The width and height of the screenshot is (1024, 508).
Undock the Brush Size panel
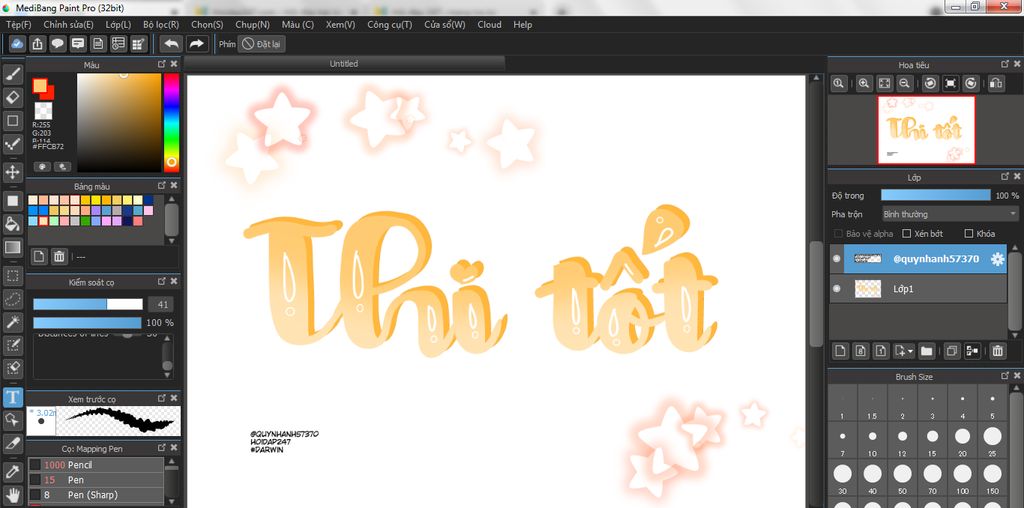point(1006,376)
